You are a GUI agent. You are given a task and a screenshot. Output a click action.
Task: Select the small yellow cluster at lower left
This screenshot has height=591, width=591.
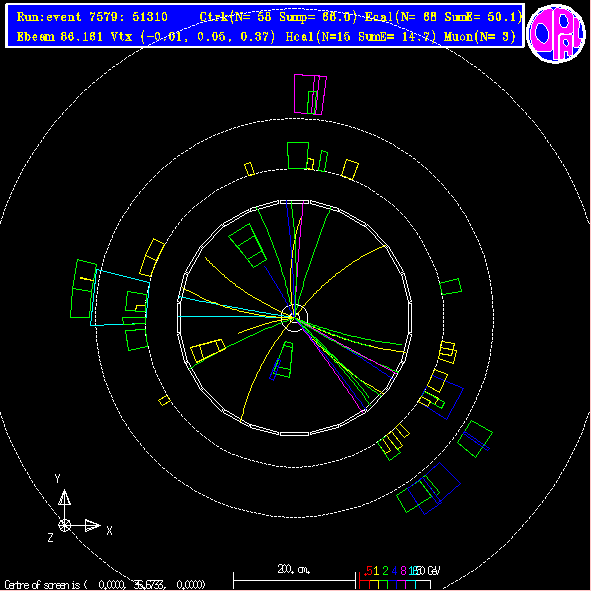pos(164,400)
